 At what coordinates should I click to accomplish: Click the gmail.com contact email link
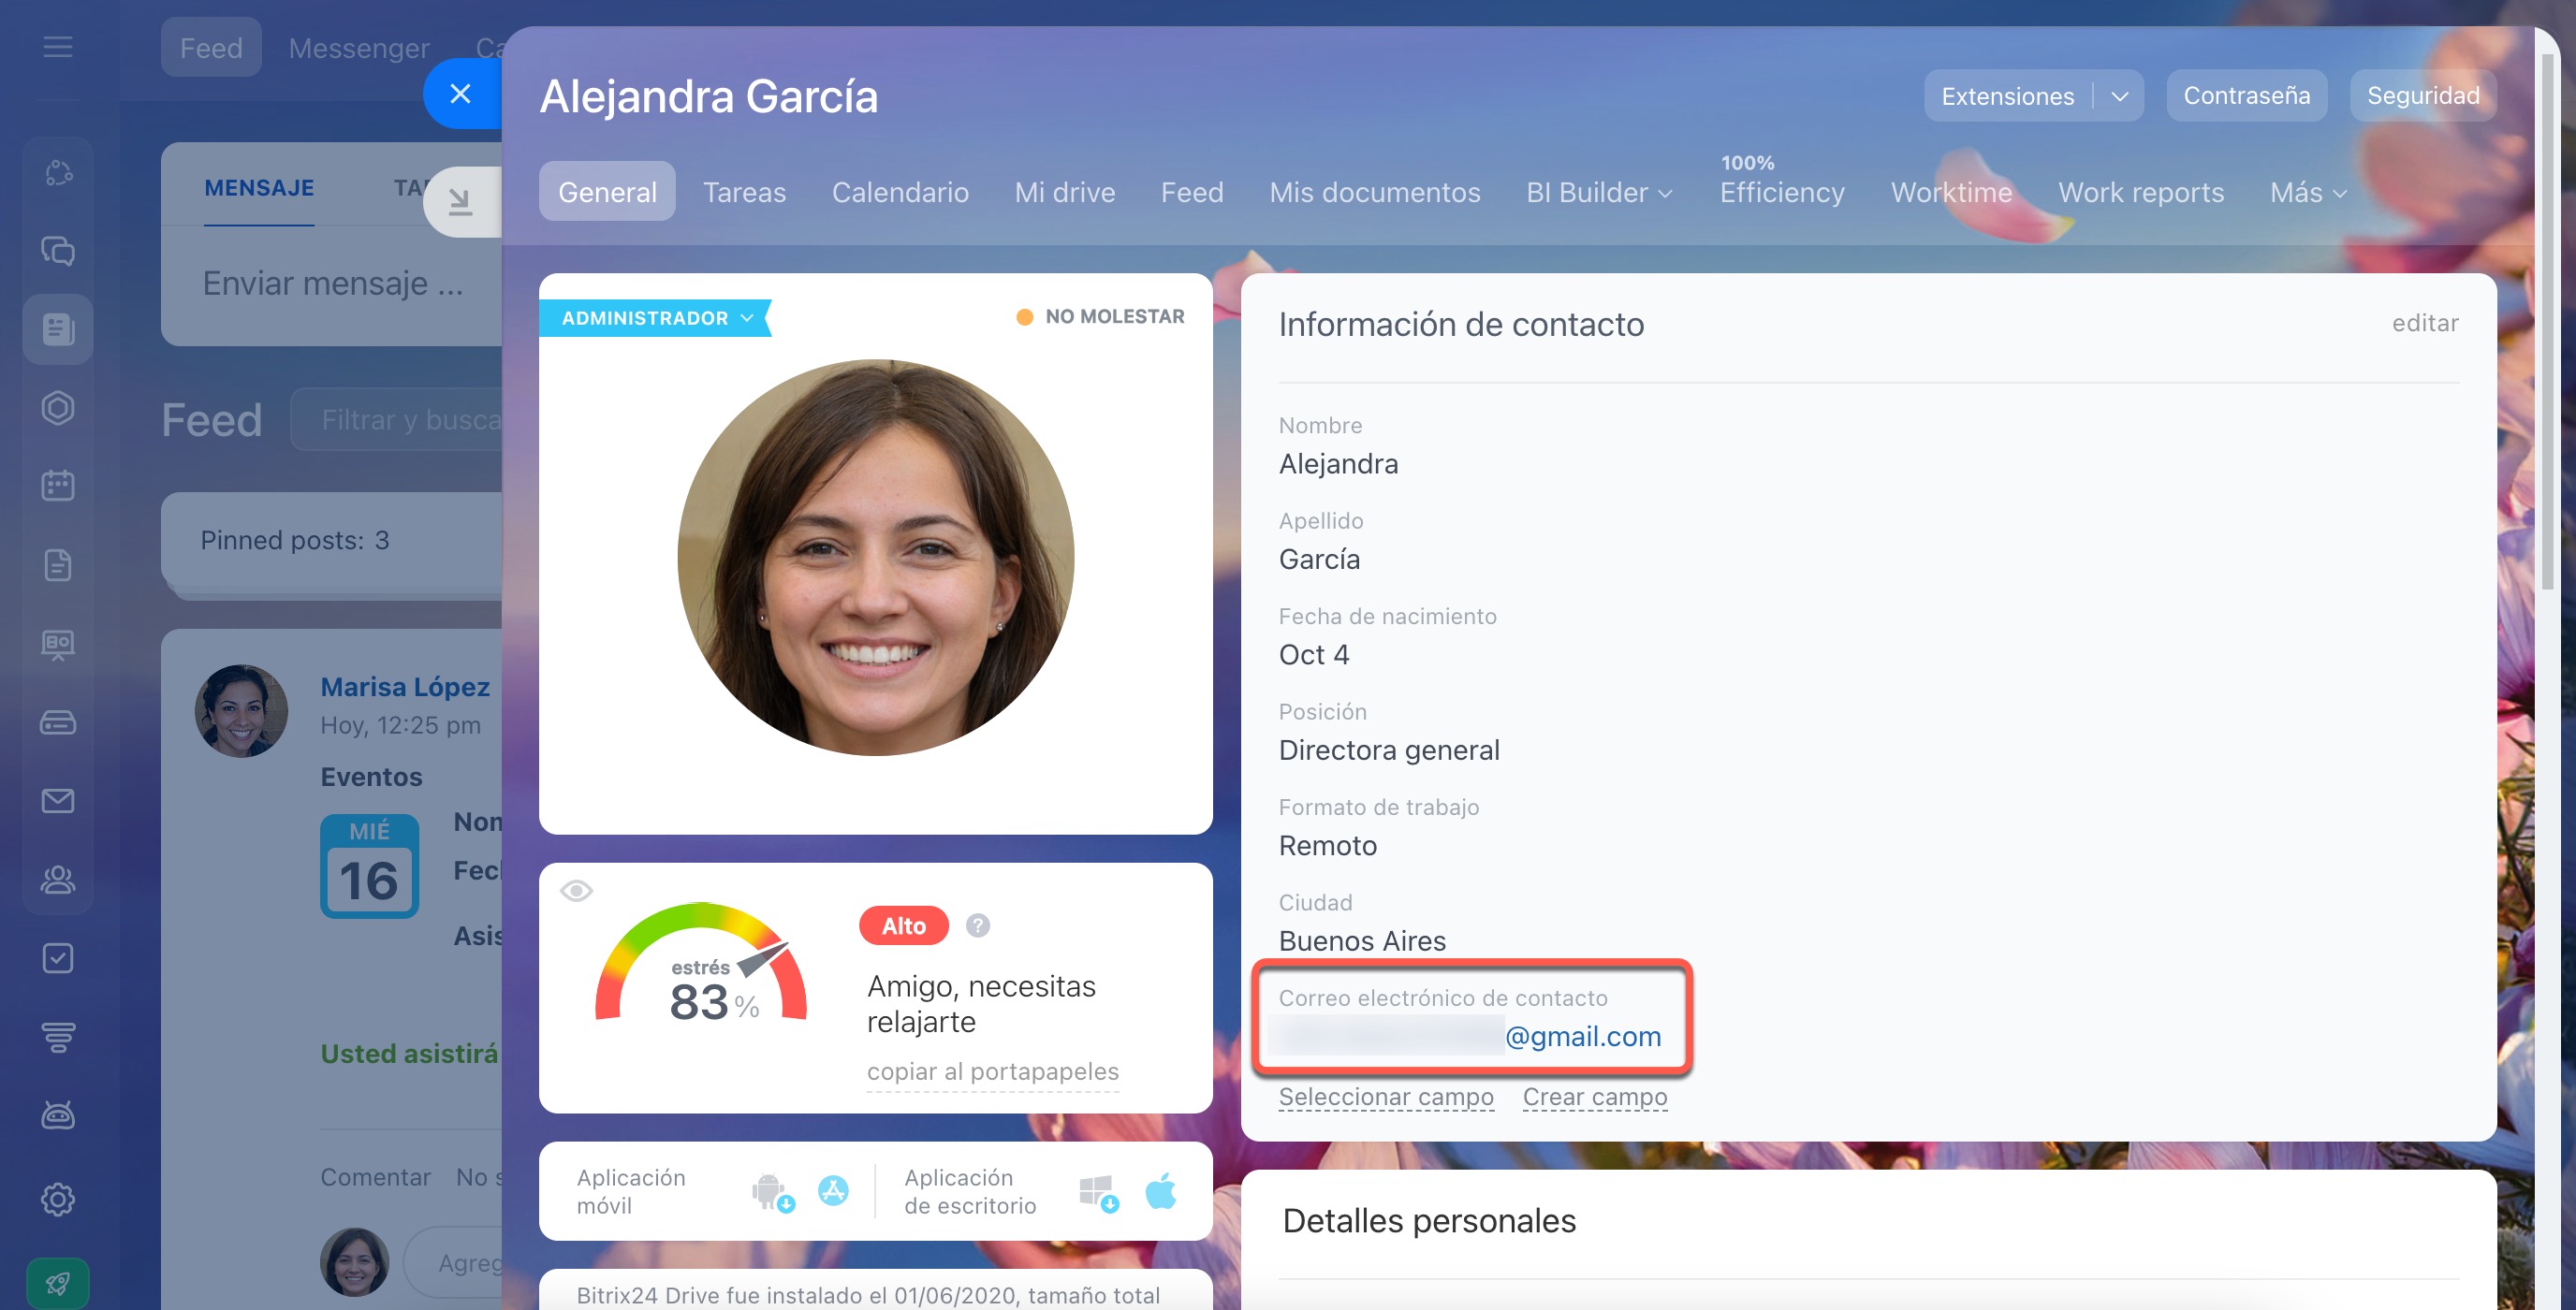[1583, 1036]
